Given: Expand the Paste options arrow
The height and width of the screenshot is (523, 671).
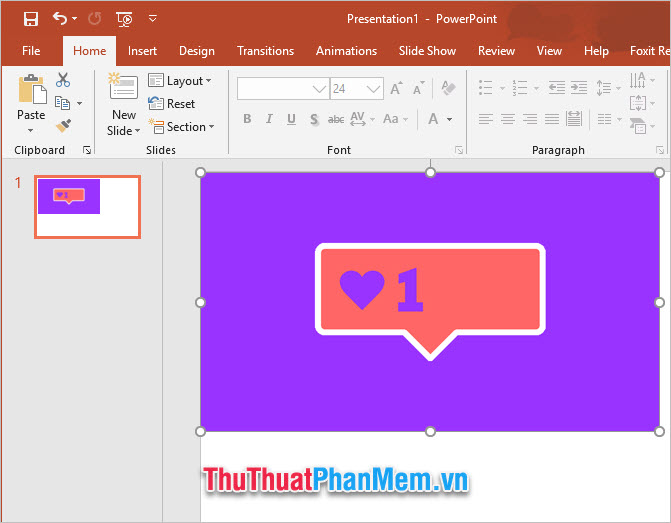Looking at the screenshot, I should (x=30, y=131).
